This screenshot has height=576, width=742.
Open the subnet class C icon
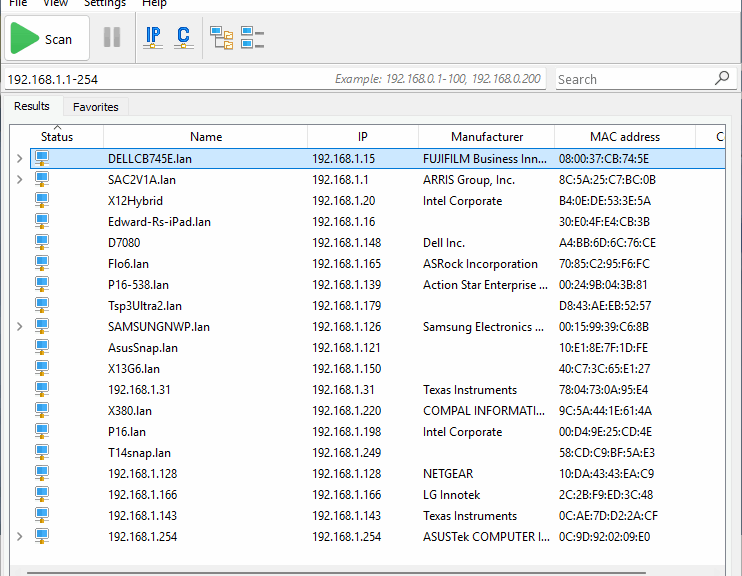184,37
